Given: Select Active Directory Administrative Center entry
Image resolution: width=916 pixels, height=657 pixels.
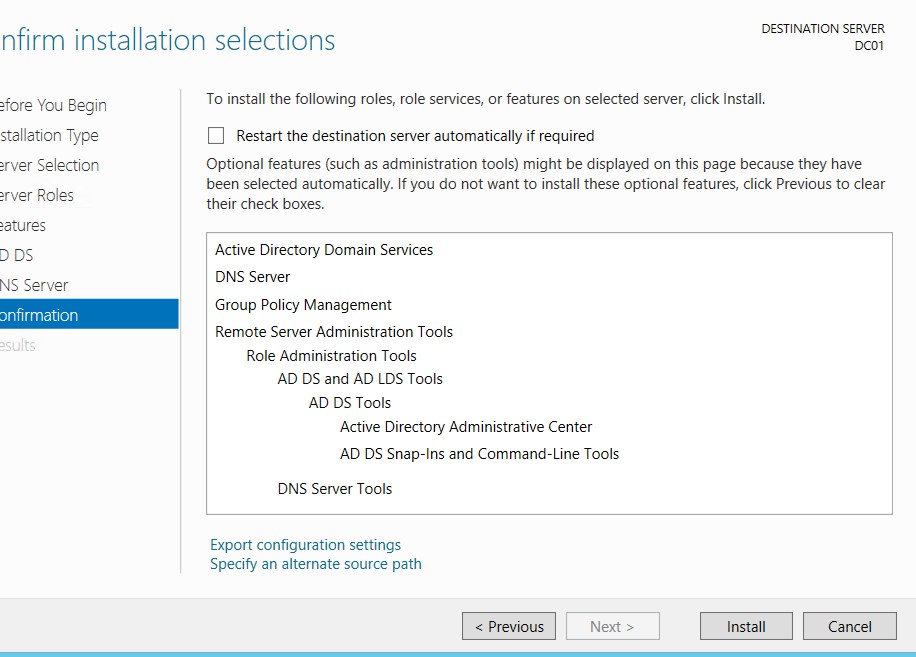Looking at the screenshot, I should point(466,427).
